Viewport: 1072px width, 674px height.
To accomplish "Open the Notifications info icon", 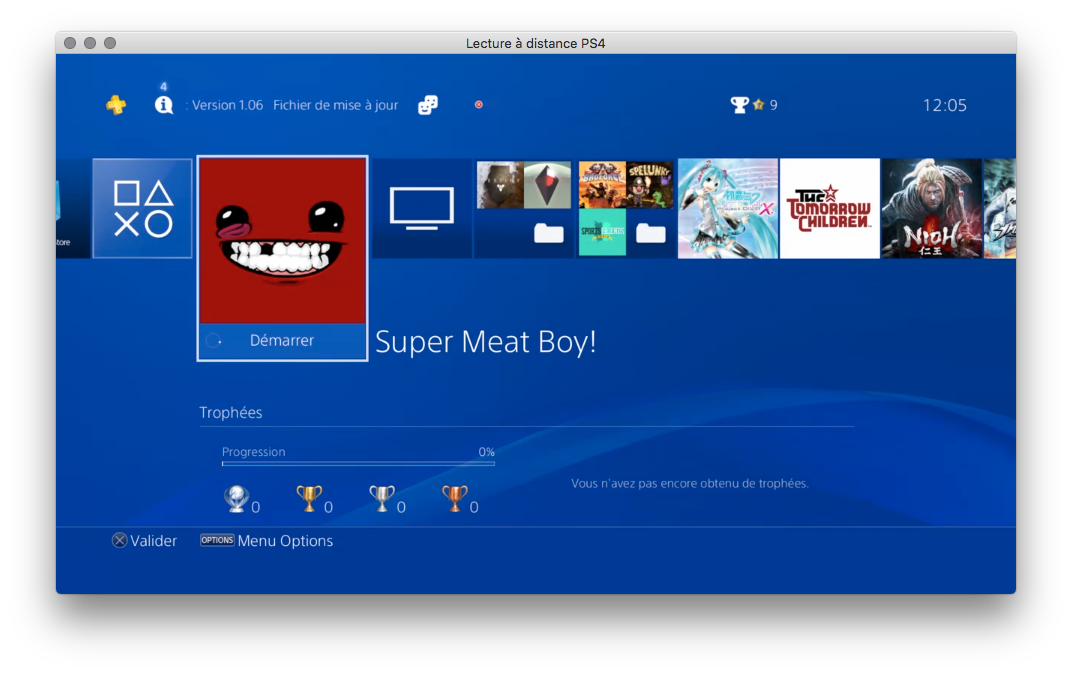I will coord(163,105).
